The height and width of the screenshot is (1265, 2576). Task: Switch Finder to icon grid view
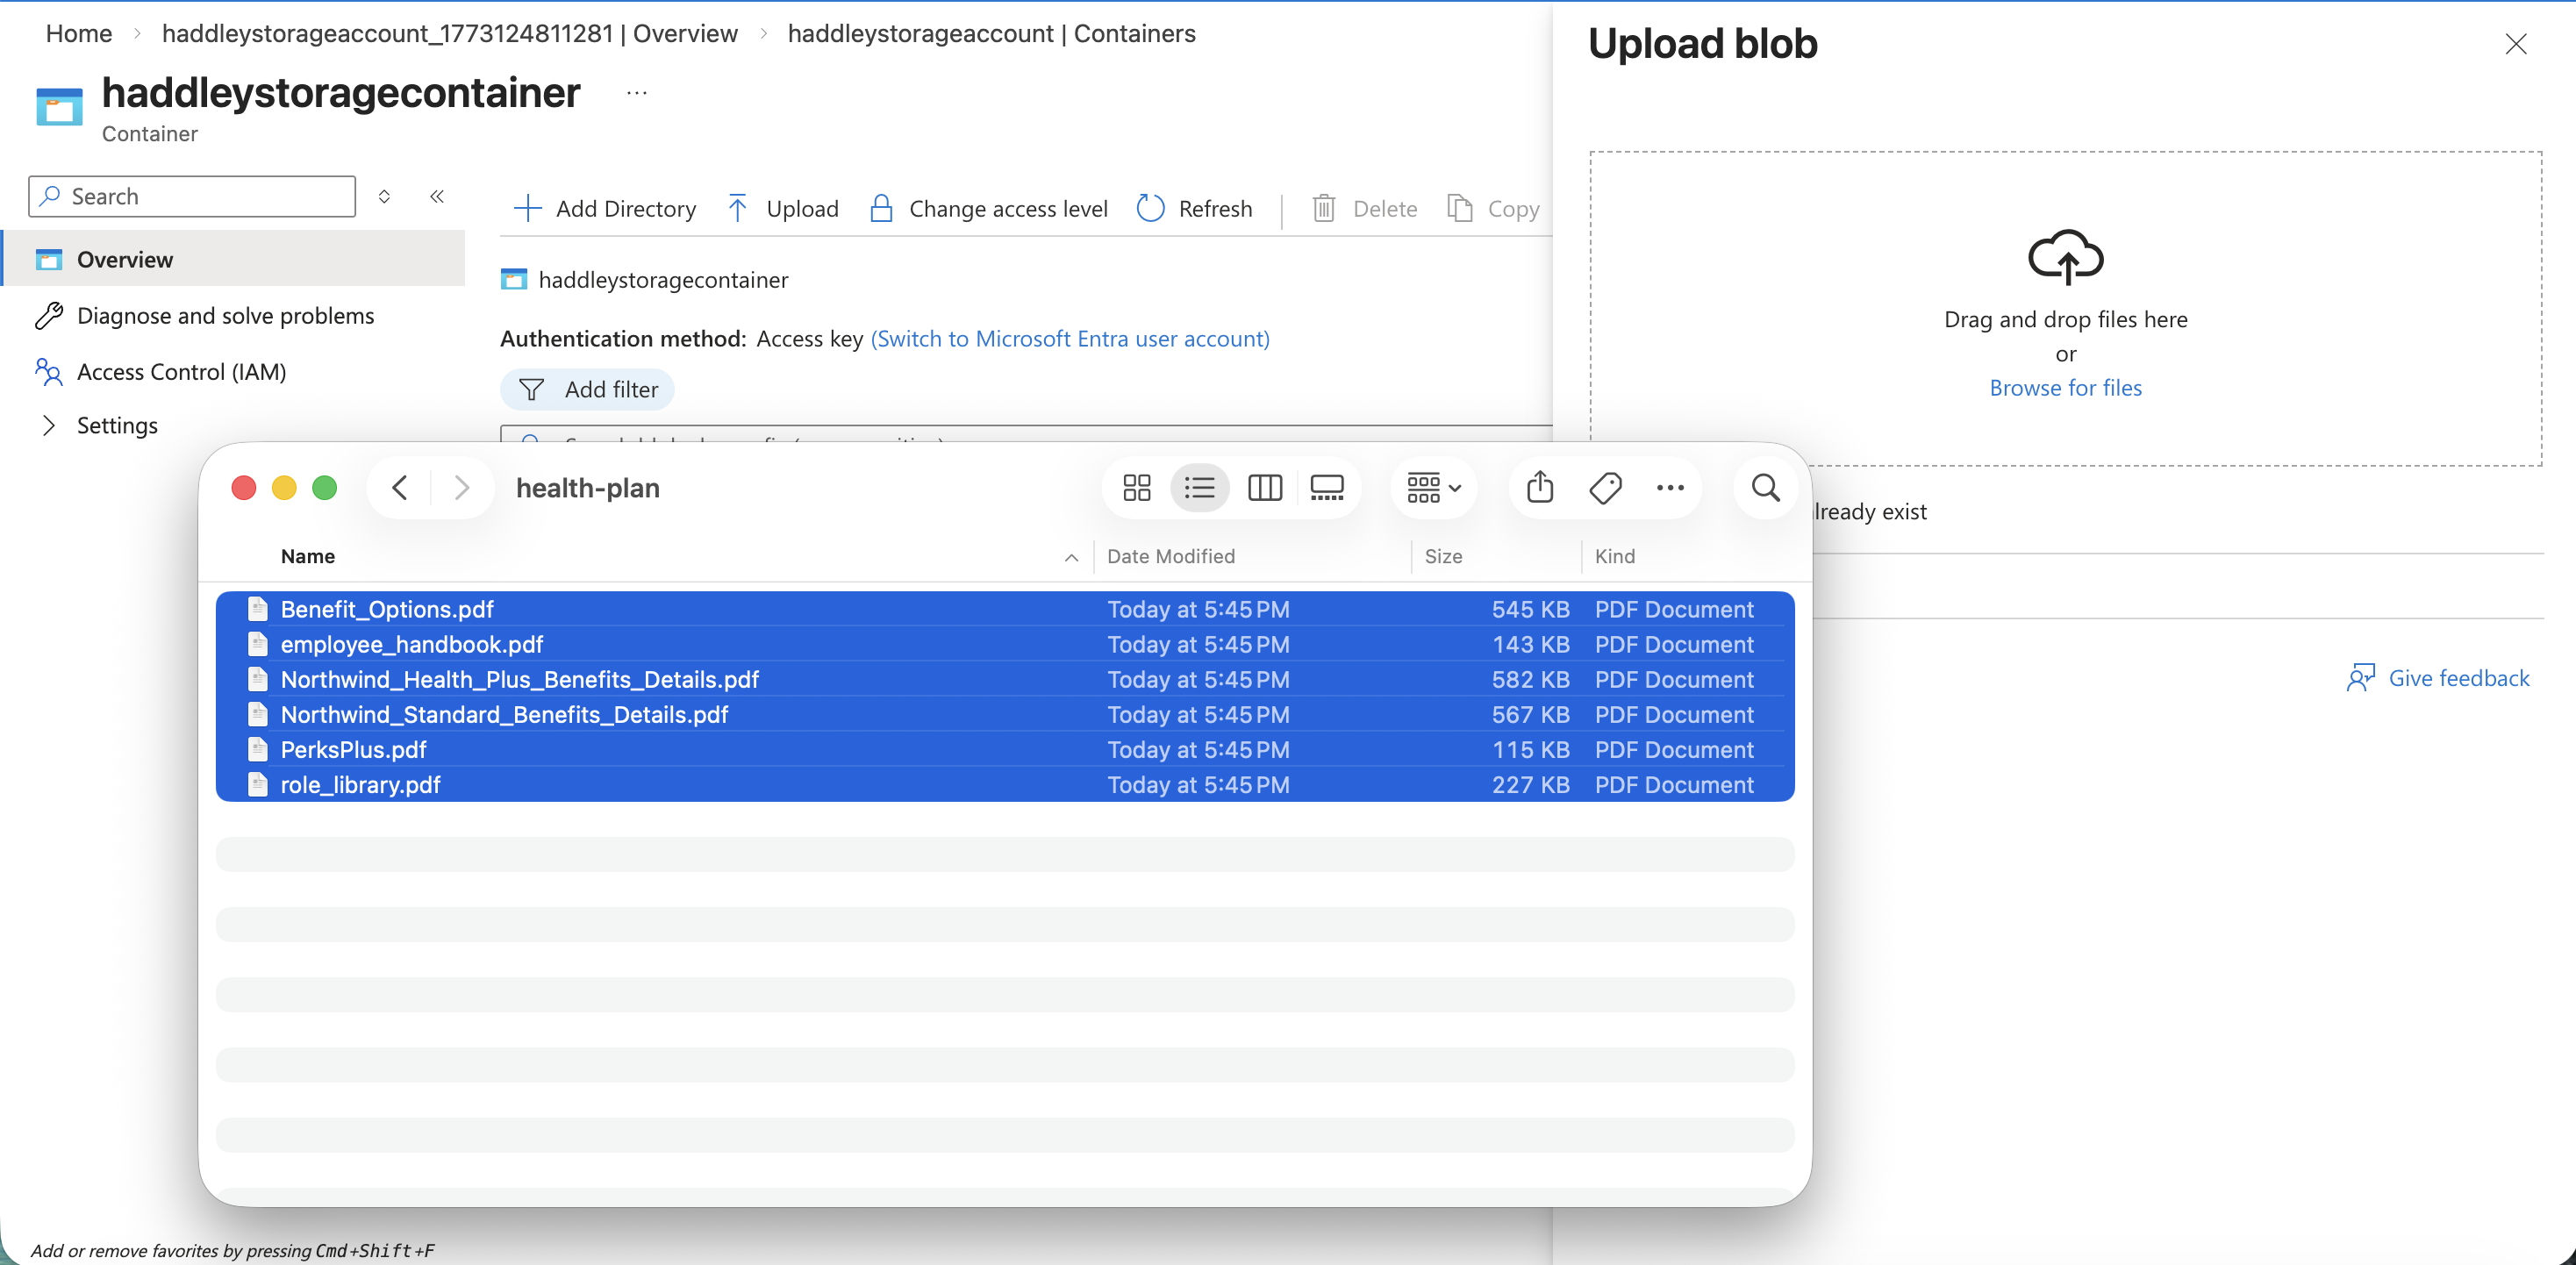tap(1136, 488)
